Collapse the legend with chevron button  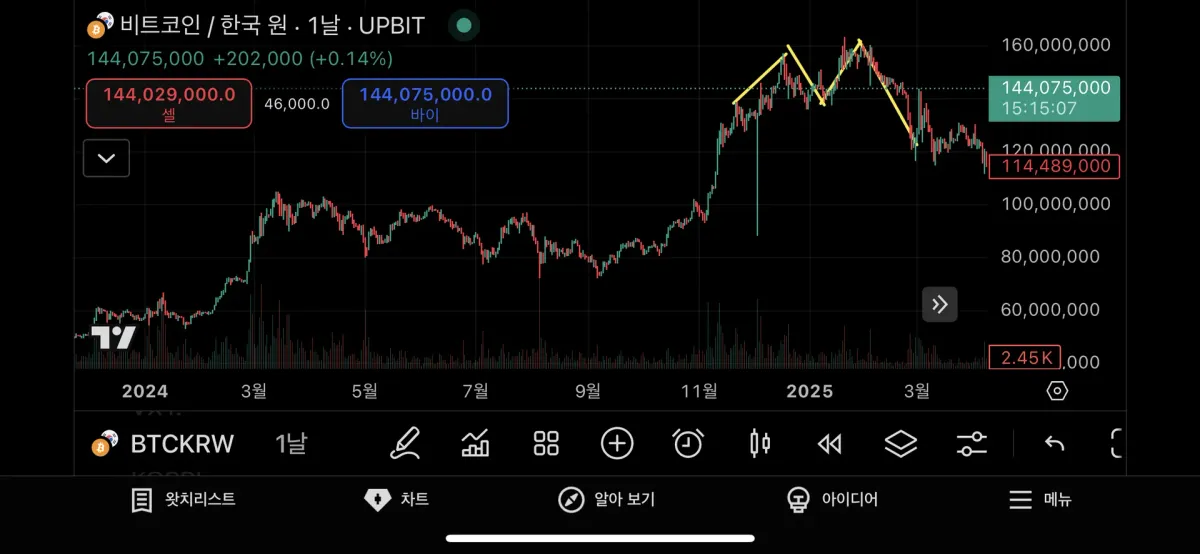106,158
